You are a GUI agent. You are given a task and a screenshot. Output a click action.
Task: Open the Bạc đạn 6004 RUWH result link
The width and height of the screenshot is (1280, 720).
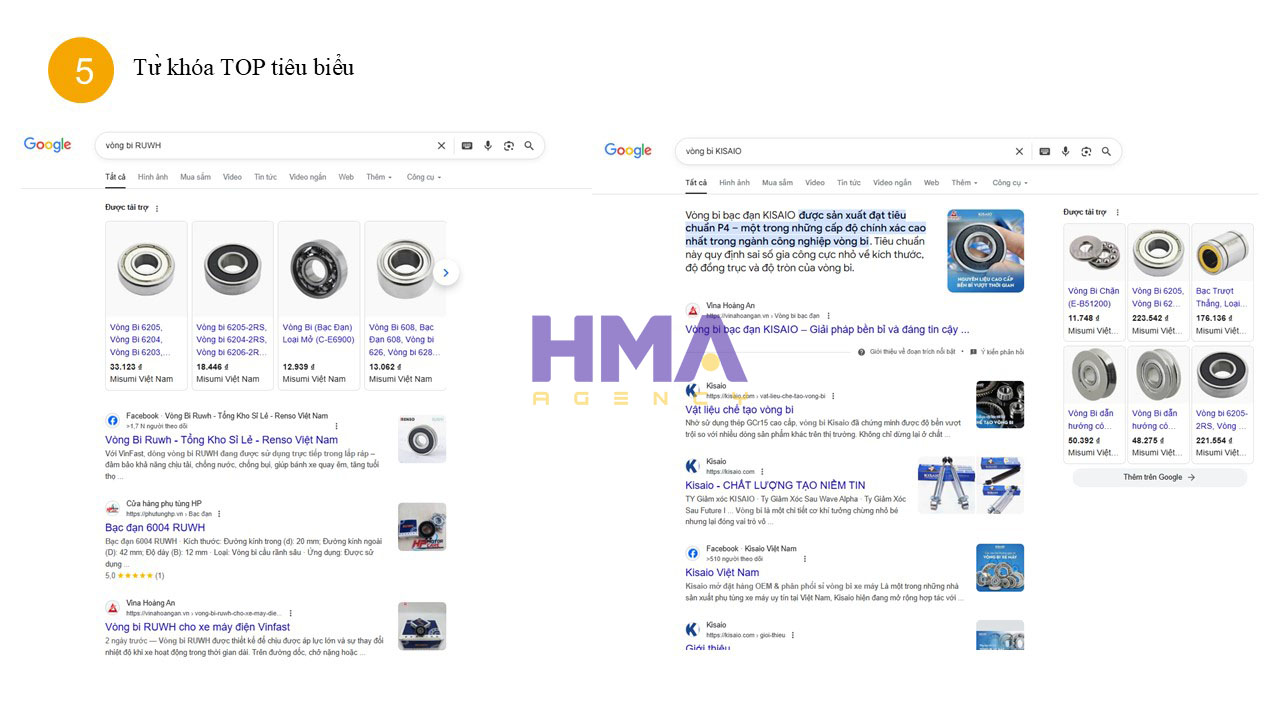click(x=155, y=527)
